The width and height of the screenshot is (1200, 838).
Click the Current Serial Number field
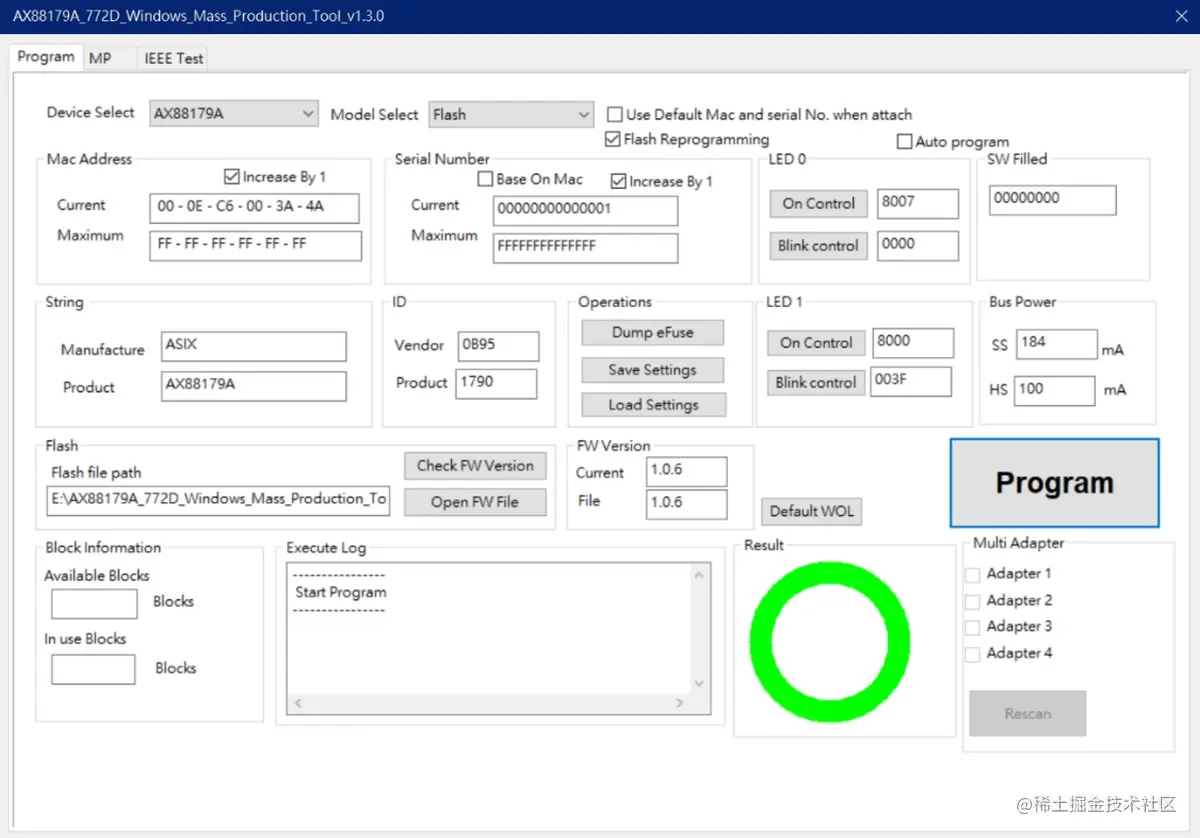[x=585, y=210]
